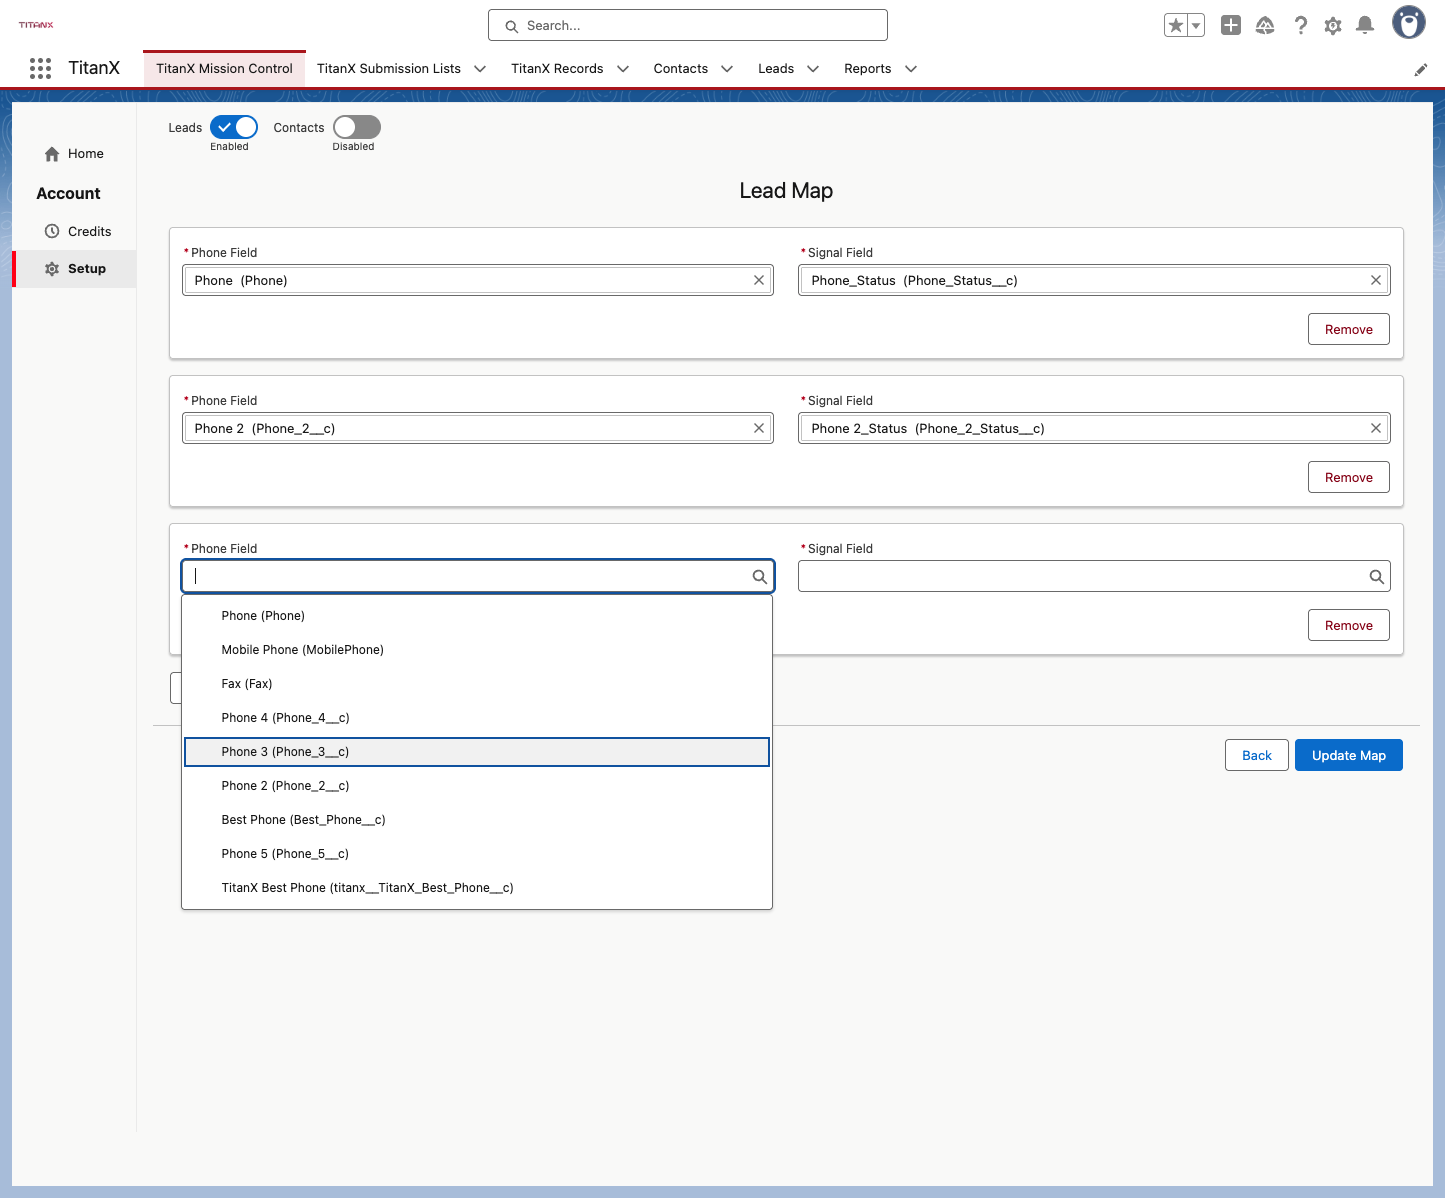1445x1198 pixels.
Task: Remove the Phone / Phone_Status mapping
Action: click(x=1349, y=329)
